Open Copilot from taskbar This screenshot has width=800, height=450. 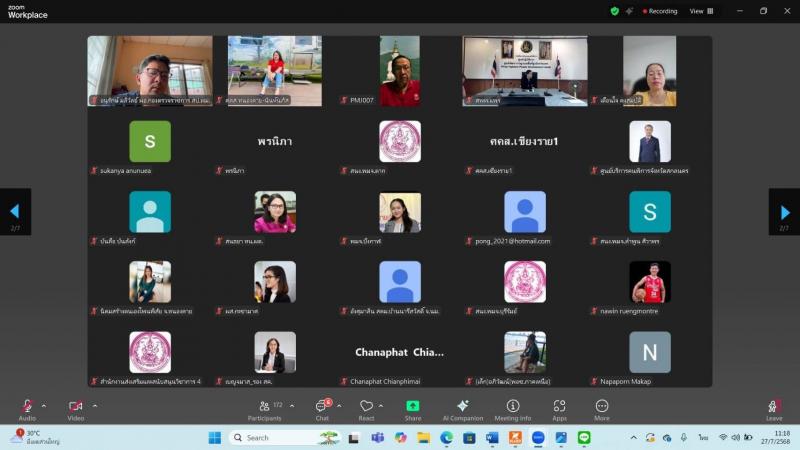point(401,438)
